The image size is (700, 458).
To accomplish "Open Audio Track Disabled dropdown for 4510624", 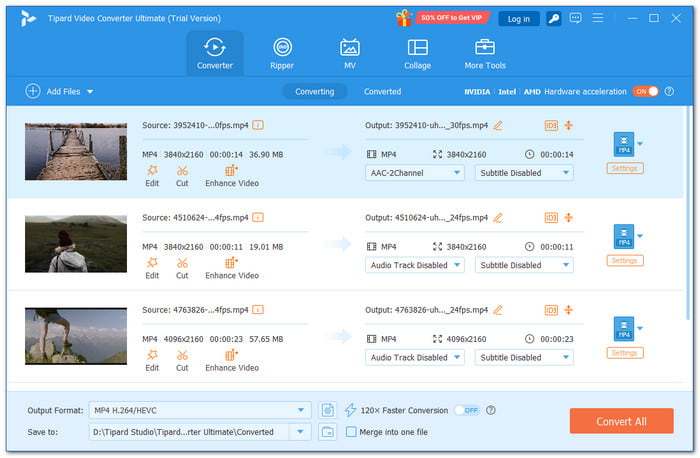I will pyautogui.click(x=415, y=265).
